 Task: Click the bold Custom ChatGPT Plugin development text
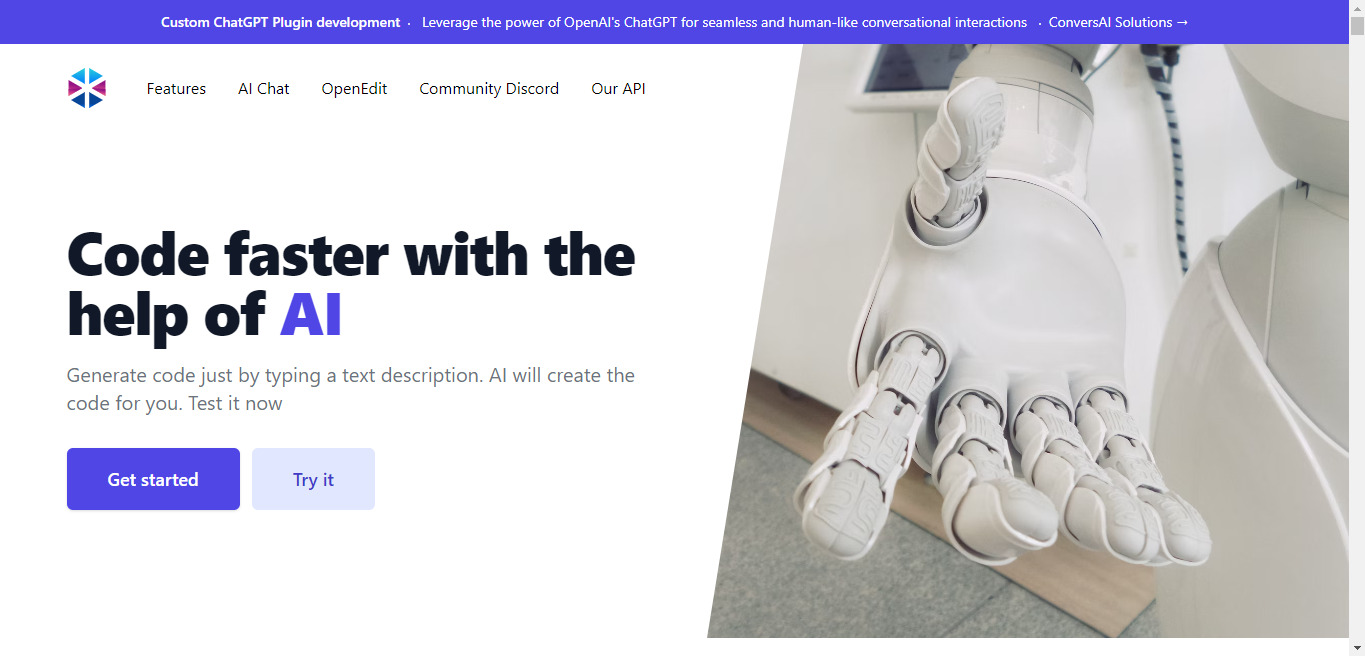tap(280, 22)
